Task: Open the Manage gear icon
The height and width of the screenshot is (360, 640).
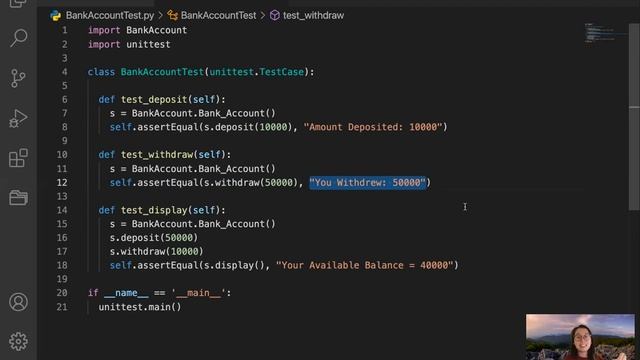Action: (x=18, y=341)
